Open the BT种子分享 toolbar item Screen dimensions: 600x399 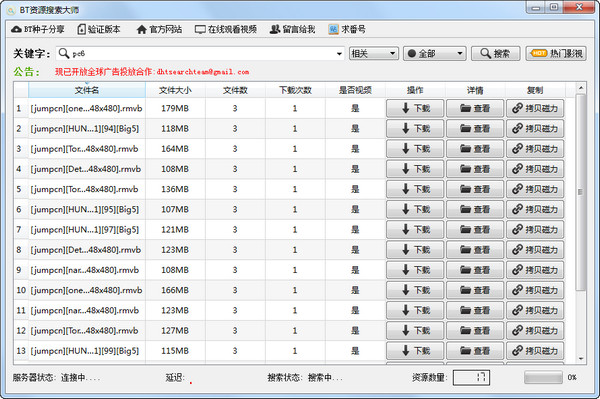[38, 29]
